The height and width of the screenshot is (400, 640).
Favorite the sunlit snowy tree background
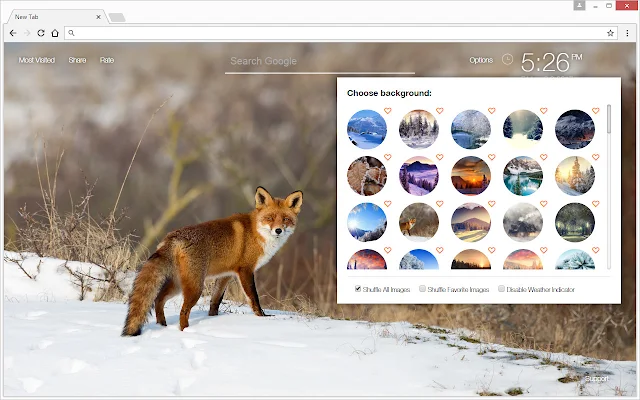pyautogui.click(x=596, y=157)
